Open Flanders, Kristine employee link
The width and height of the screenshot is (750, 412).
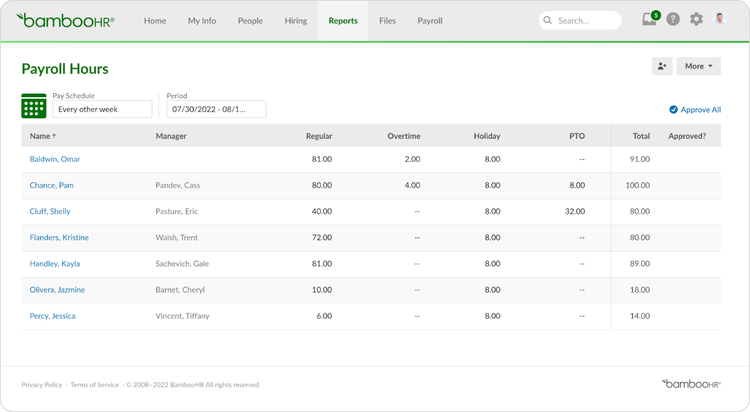click(59, 237)
